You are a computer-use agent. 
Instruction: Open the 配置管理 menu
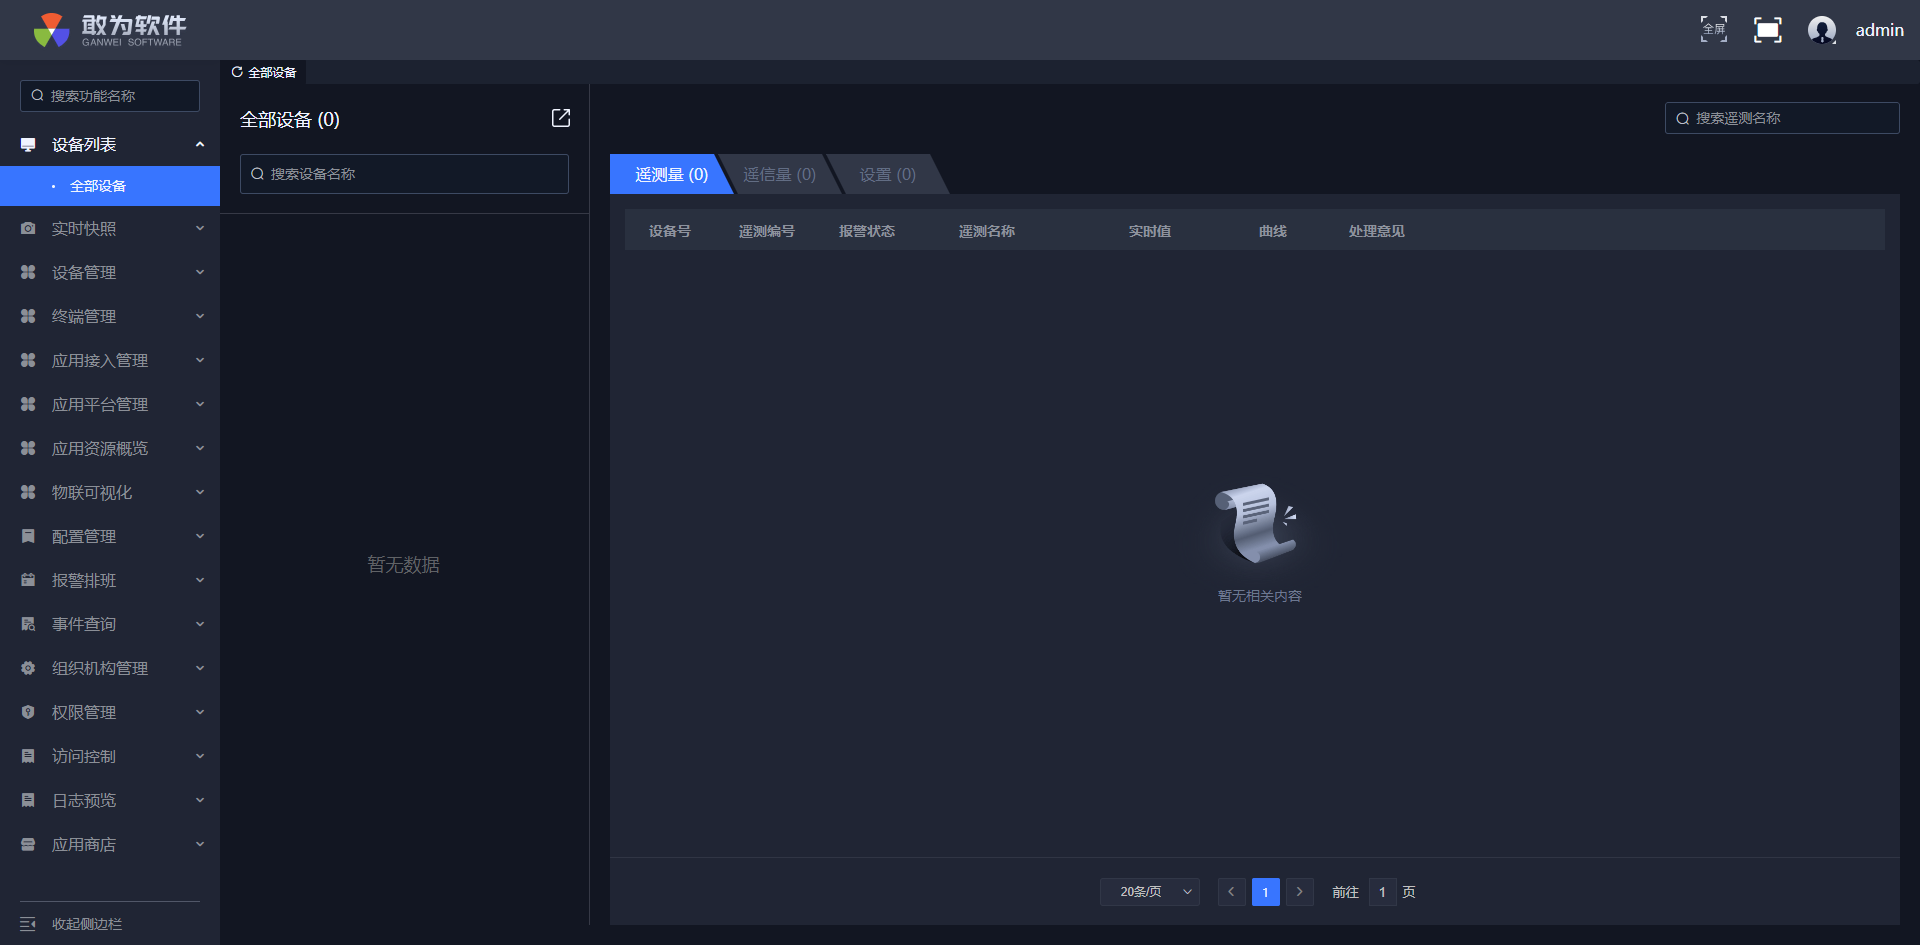[110, 537]
